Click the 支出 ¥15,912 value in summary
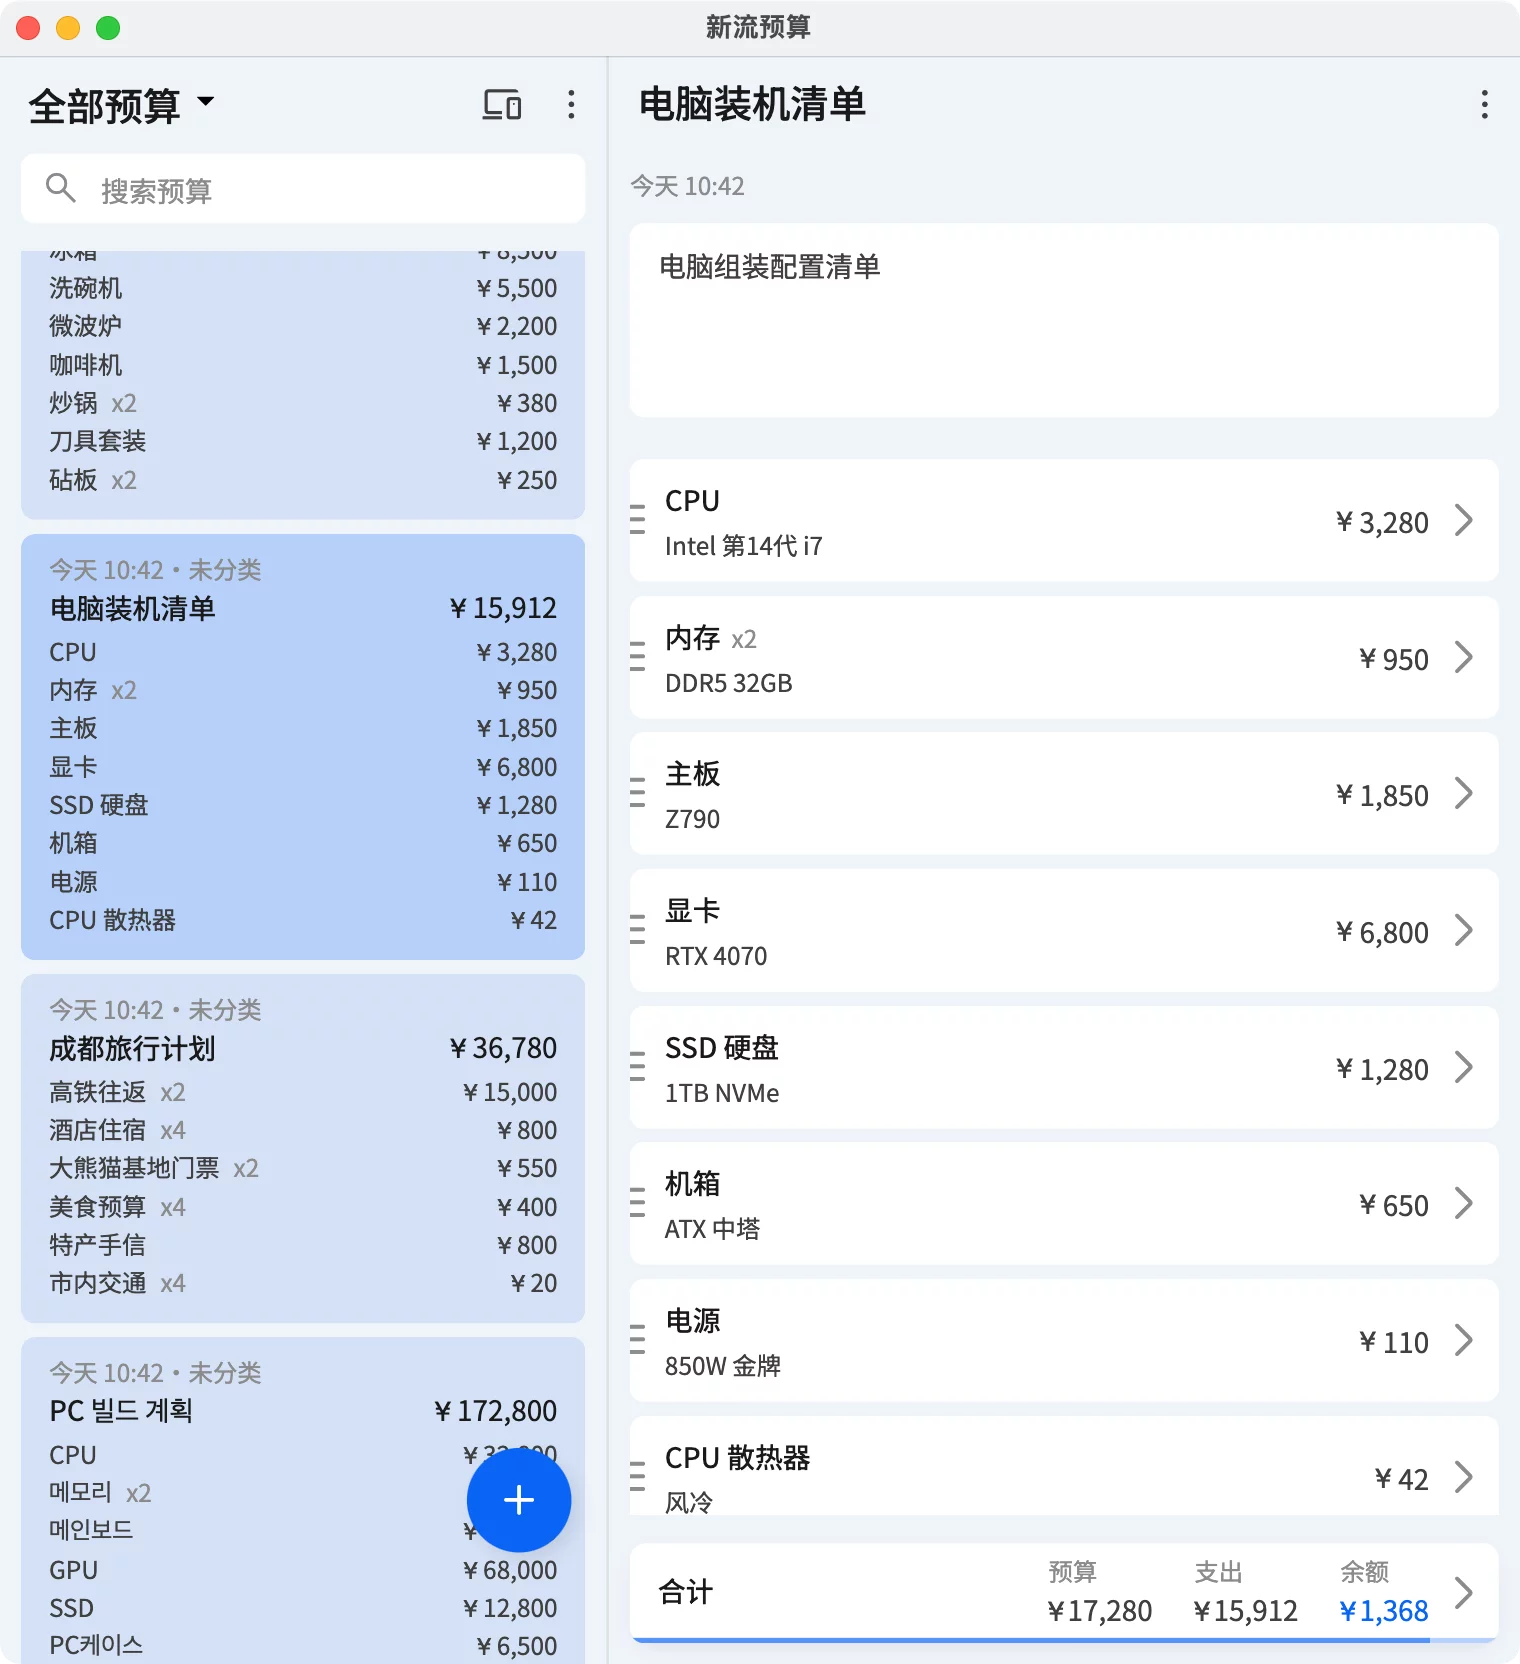Viewport: 1520px width, 1664px height. point(1245,1611)
